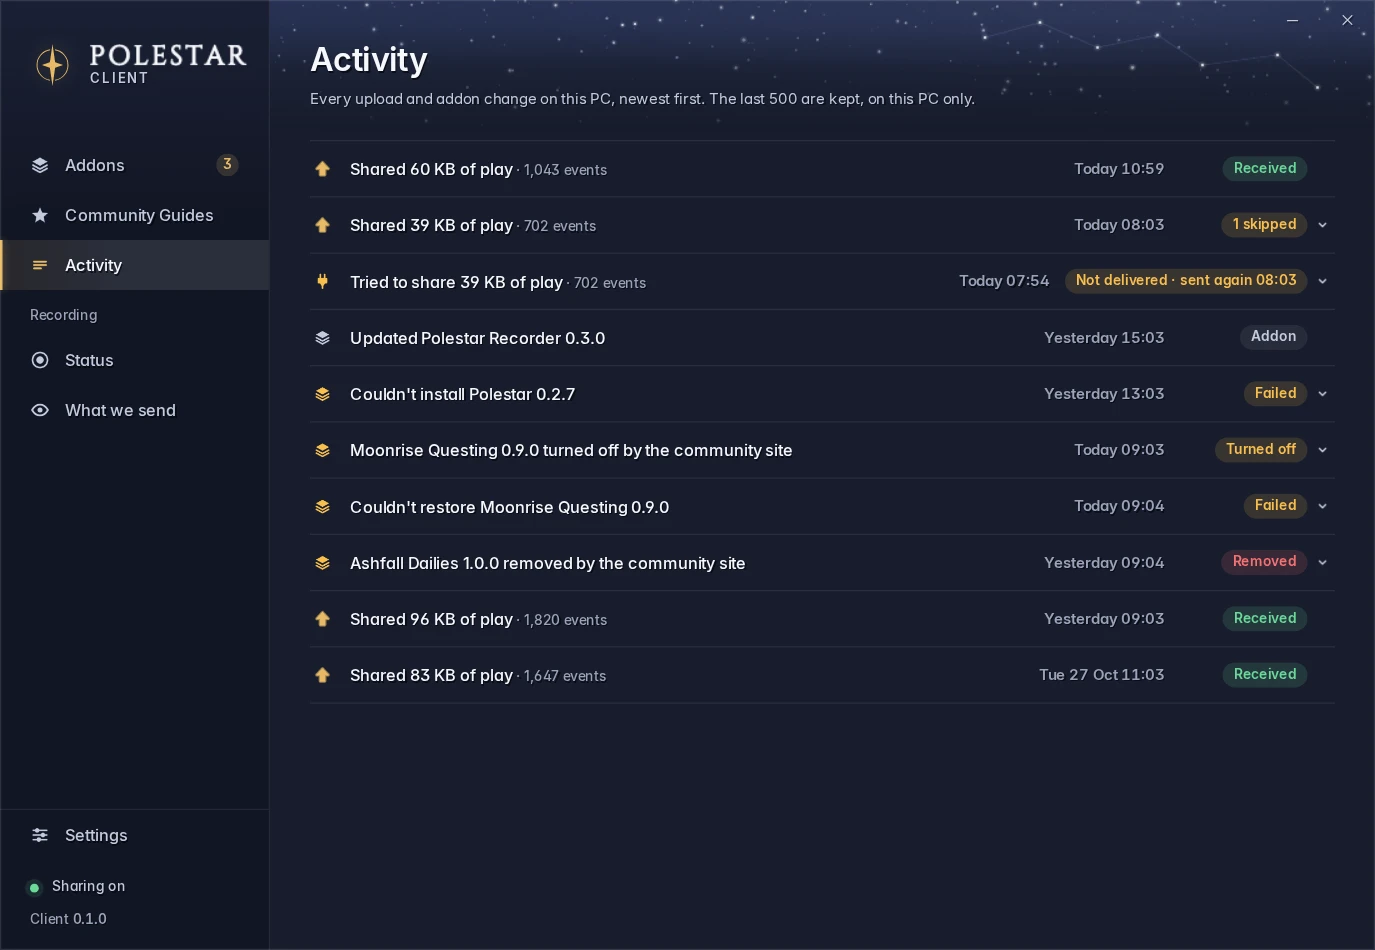Click stack icon for Couldn't install Polestar 0.2.7
This screenshot has height=950, width=1375.
[322, 394]
